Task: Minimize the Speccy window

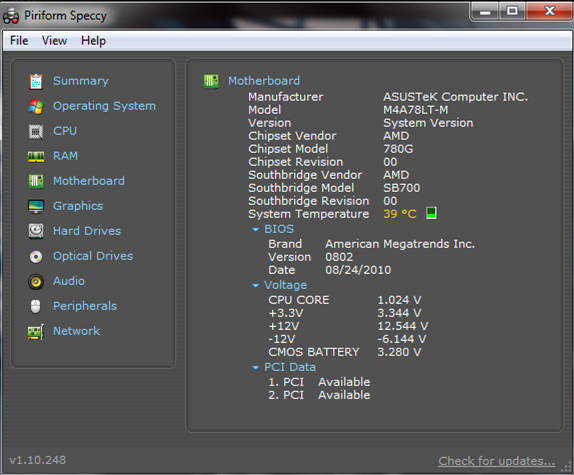Action: 485,12
